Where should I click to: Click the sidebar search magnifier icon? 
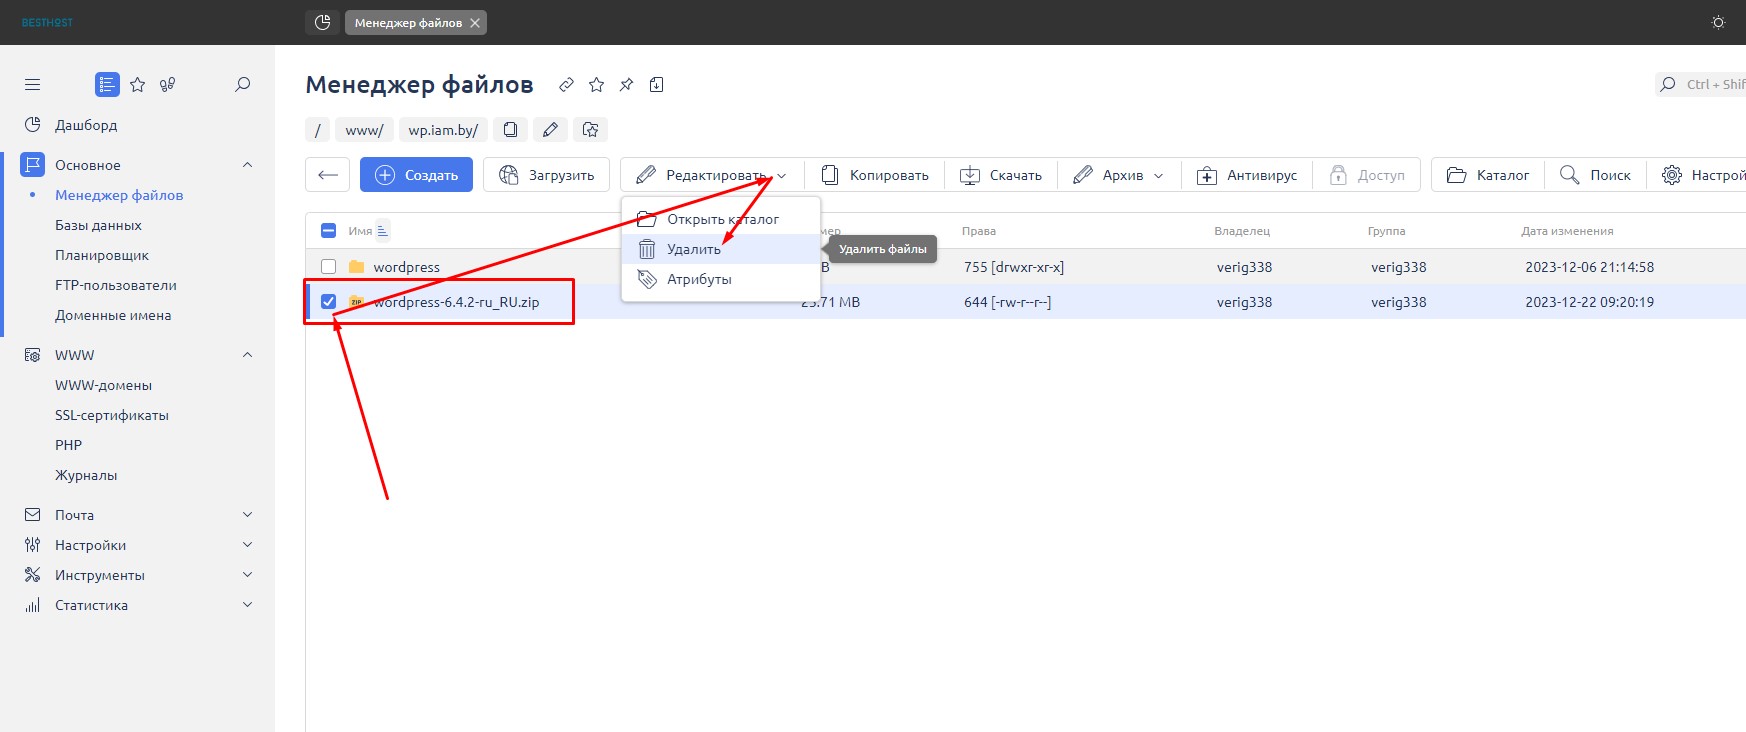click(242, 85)
